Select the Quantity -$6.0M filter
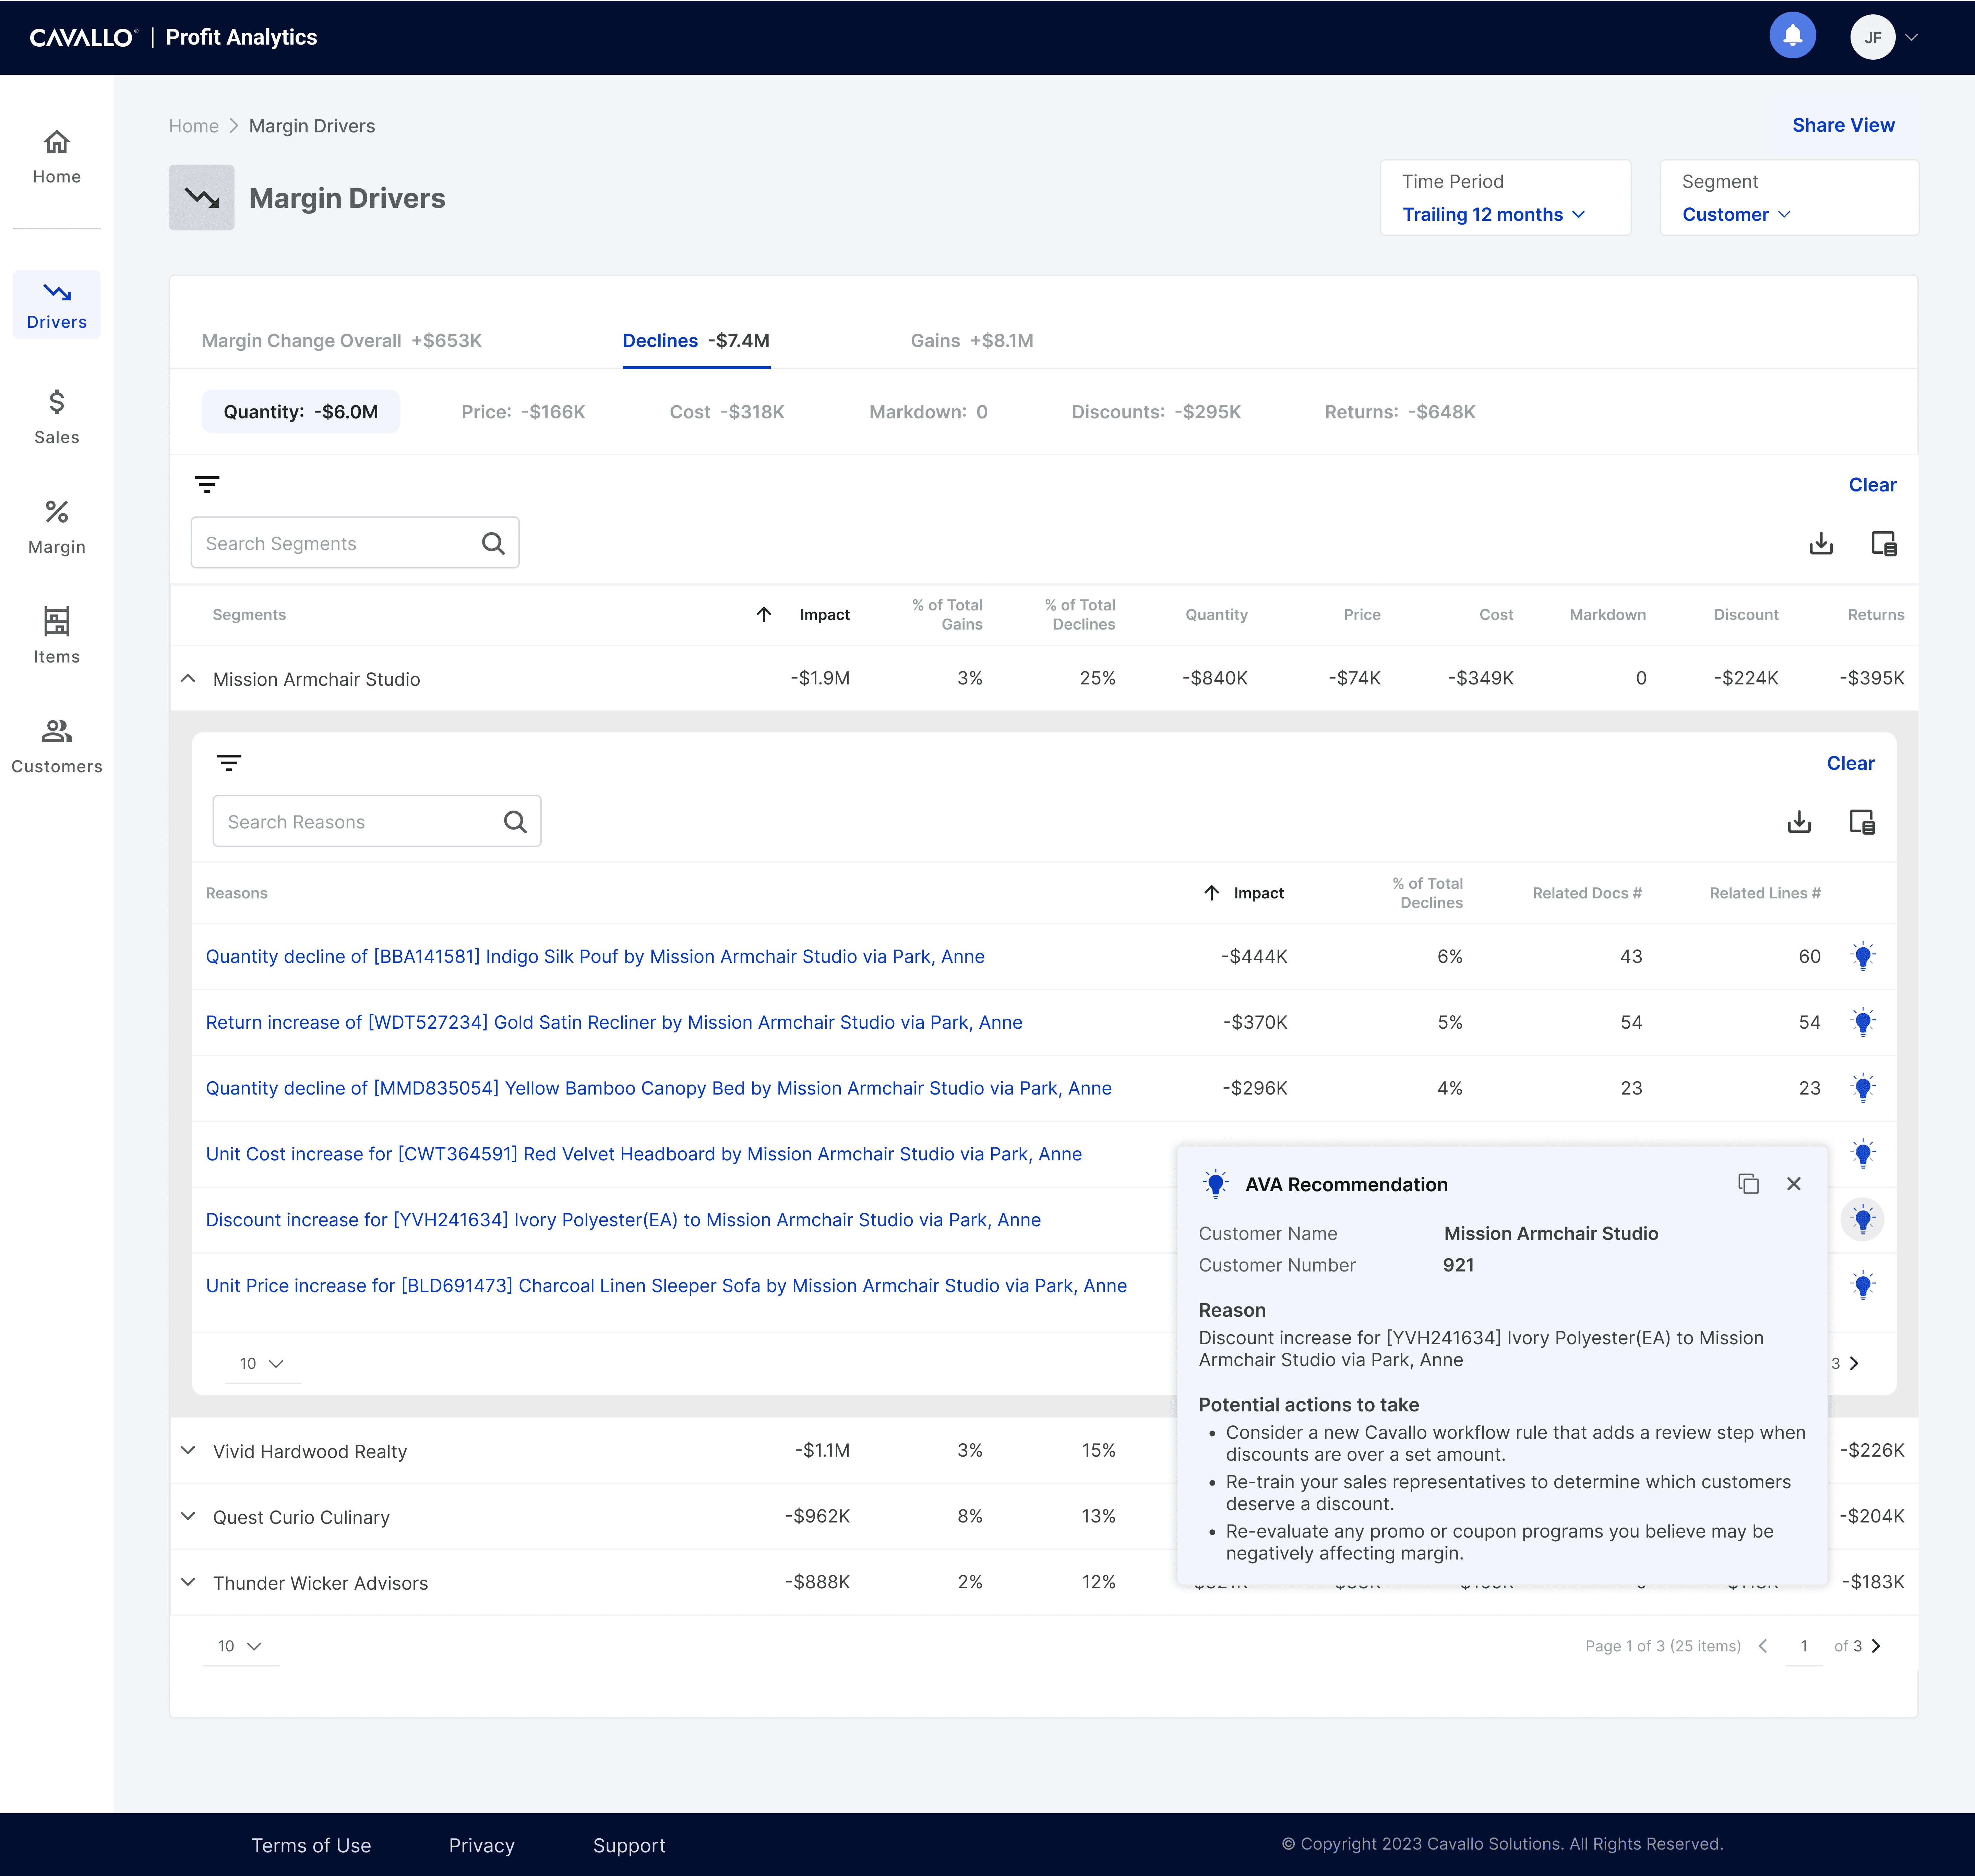This screenshot has height=1876, width=1975. (301, 412)
